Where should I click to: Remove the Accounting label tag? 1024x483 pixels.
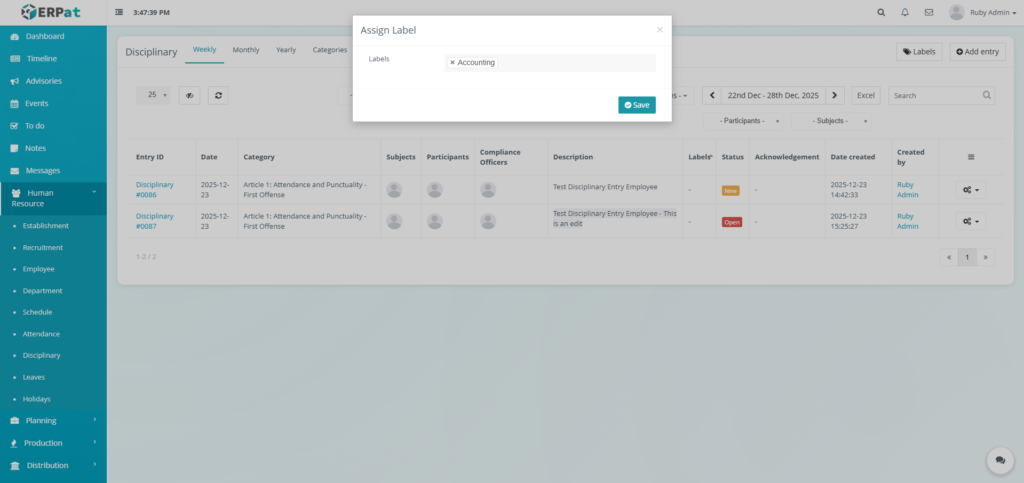pyautogui.click(x=452, y=62)
